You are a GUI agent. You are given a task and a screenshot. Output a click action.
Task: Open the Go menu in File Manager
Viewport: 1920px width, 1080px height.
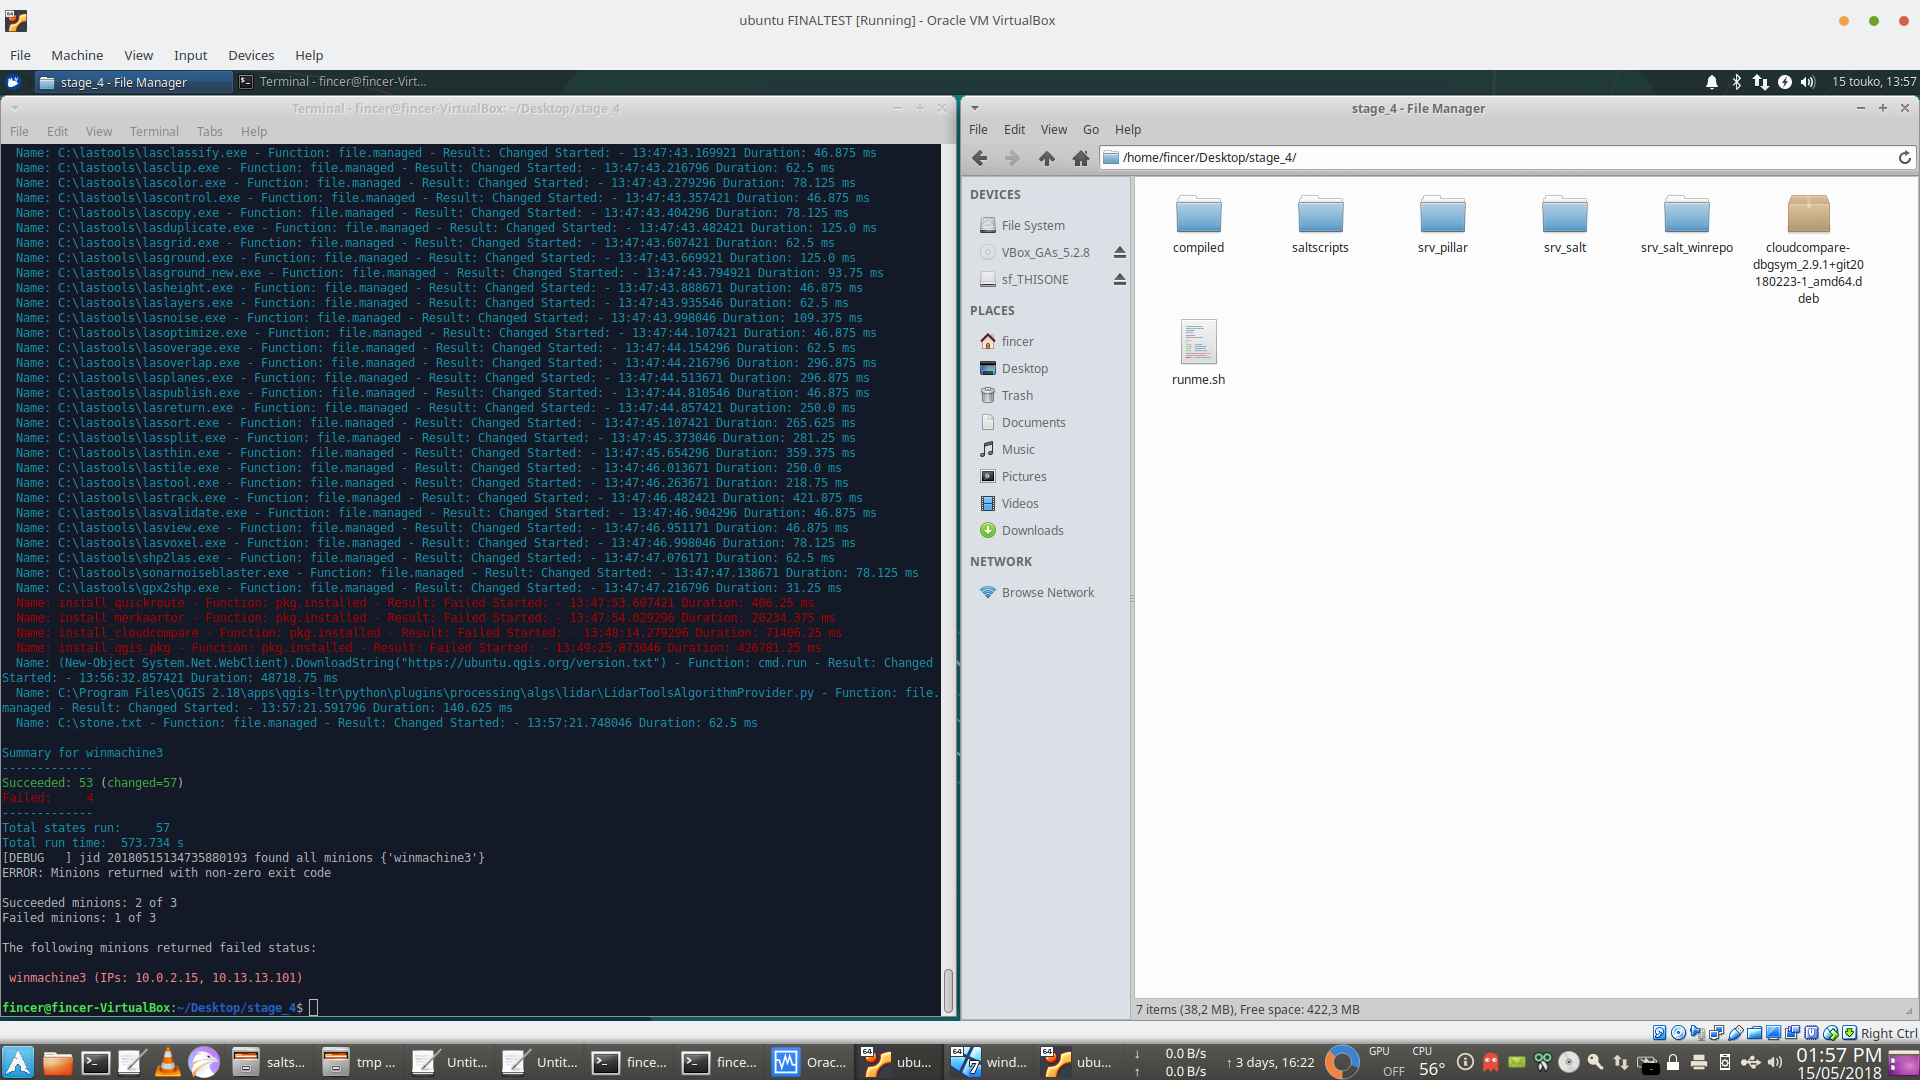[x=1090, y=130]
